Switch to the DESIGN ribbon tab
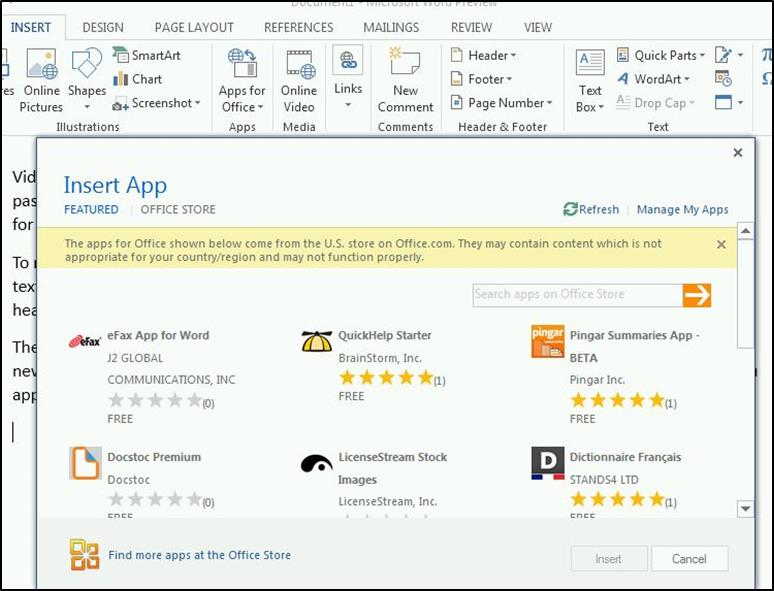 pyautogui.click(x=103, y=27)
